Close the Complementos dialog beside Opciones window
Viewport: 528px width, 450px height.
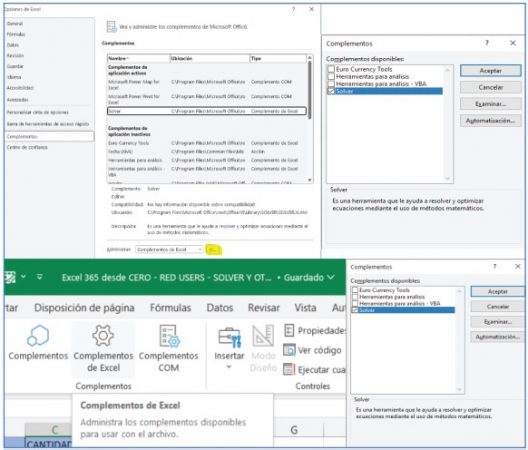(x=513, y=43)
